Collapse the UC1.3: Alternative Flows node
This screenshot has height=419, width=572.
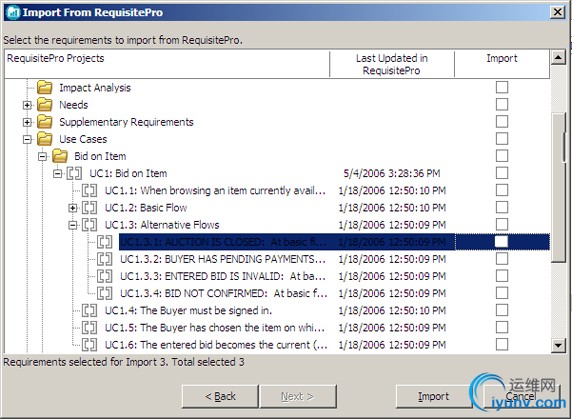coord(73,225)
